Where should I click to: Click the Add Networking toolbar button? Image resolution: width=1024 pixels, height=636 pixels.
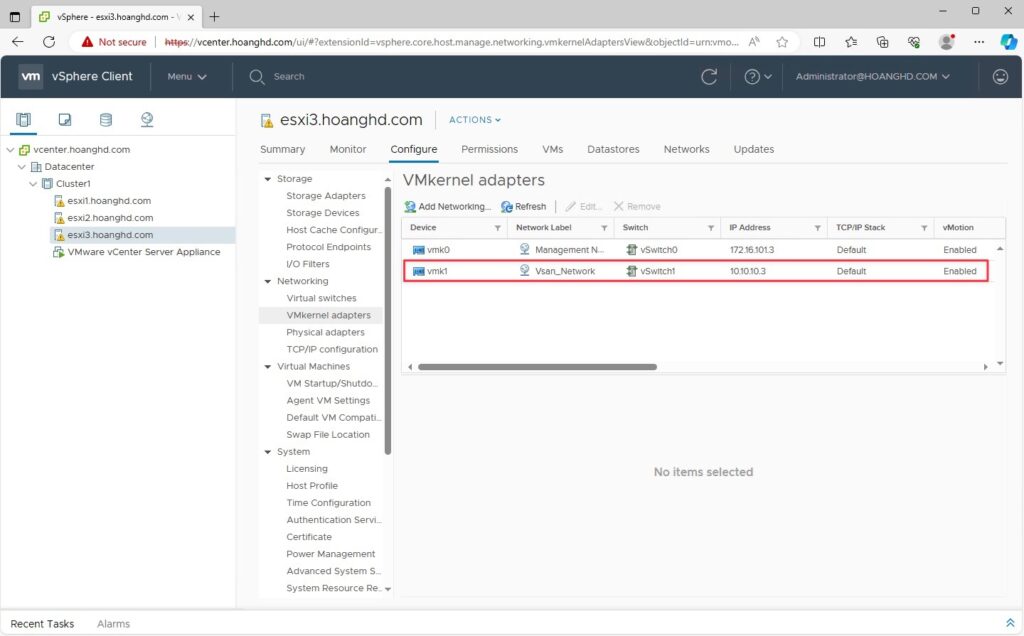coord(447,206)
